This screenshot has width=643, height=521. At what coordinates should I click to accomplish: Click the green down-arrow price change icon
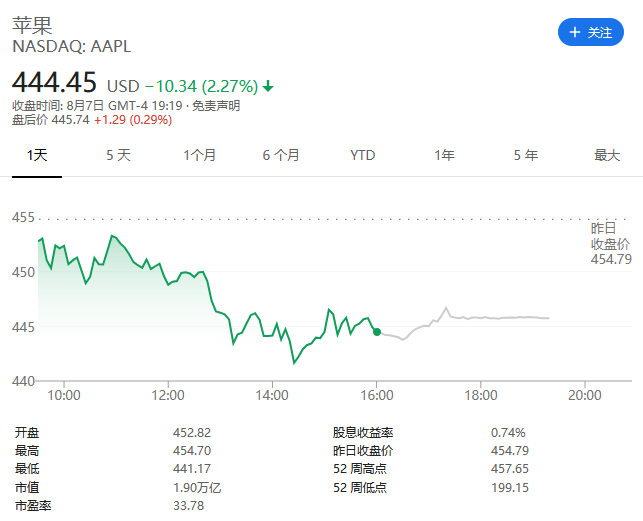[x=268, y=86]
